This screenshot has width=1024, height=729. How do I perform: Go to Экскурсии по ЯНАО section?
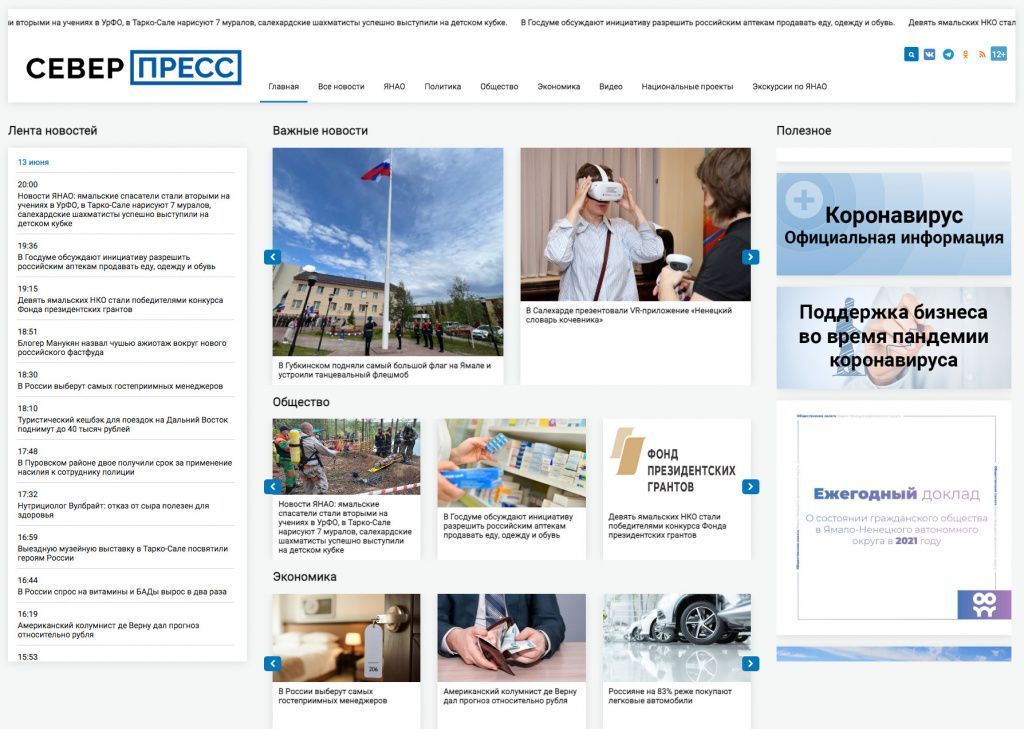(789, 87)
